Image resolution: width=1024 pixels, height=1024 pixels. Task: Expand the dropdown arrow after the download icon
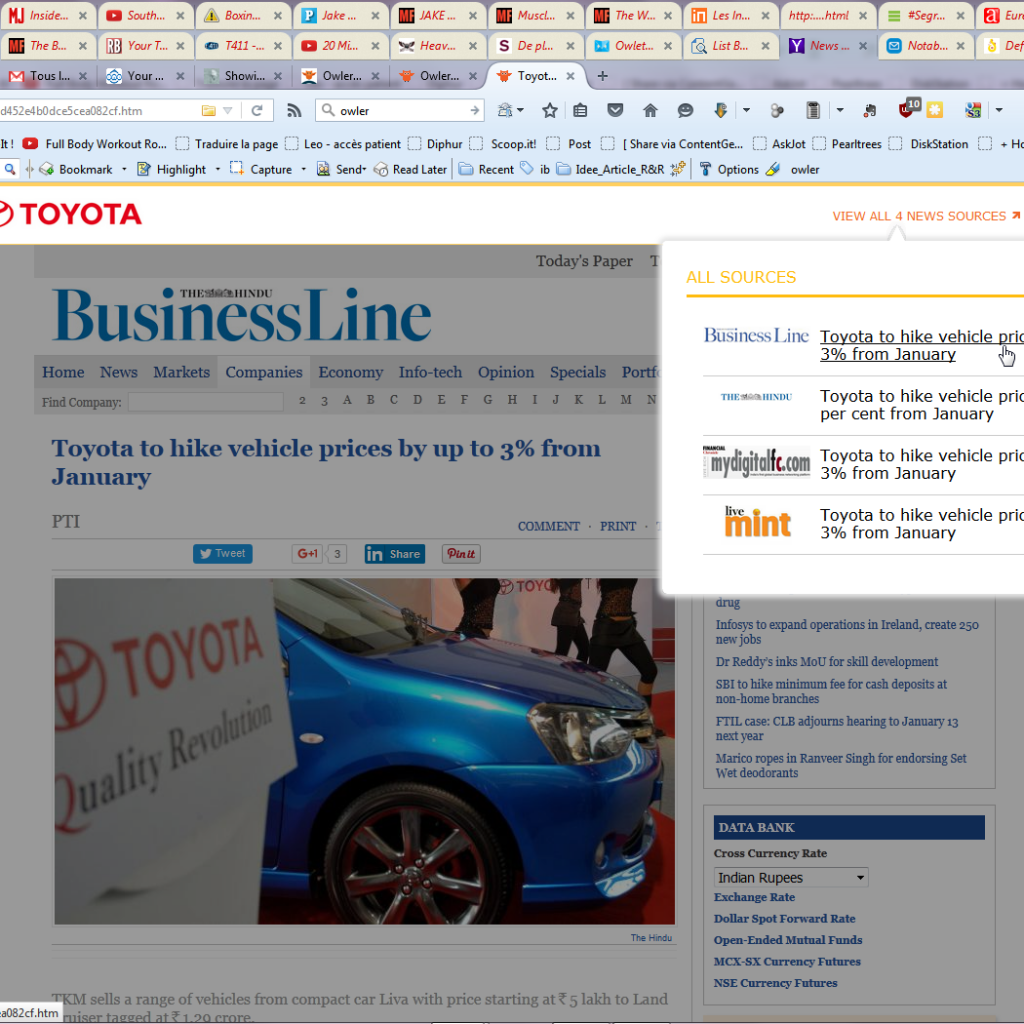click(x=746, y=110)
